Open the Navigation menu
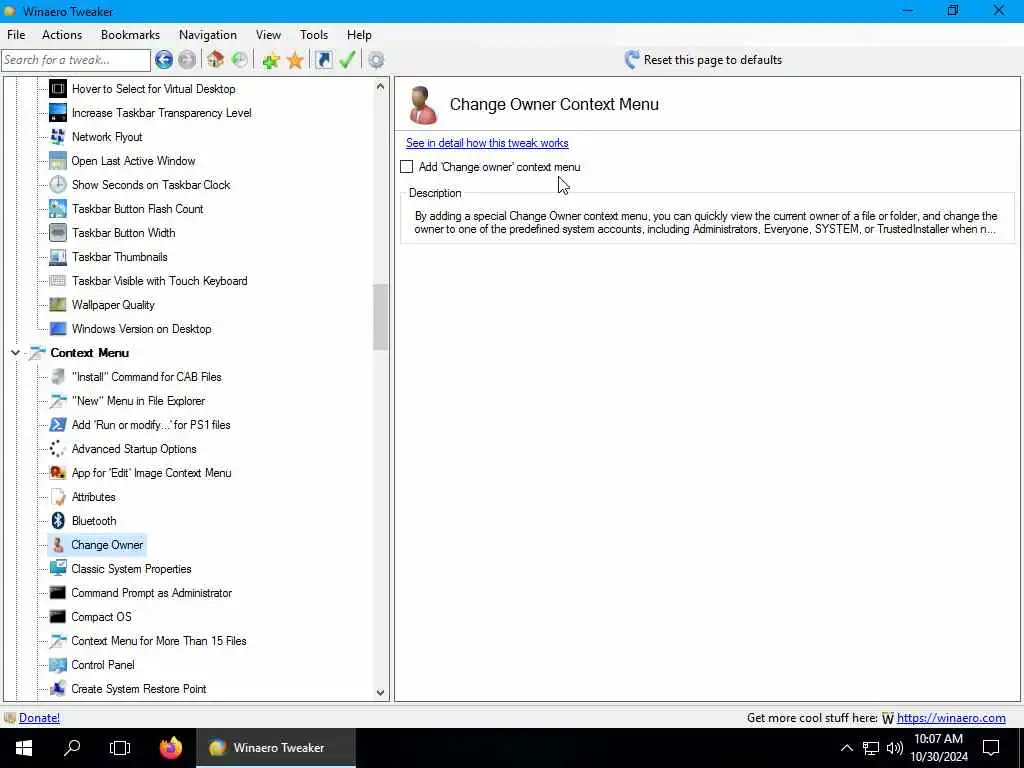Screen dimensions: 1024x768 [x=208, y=35]
